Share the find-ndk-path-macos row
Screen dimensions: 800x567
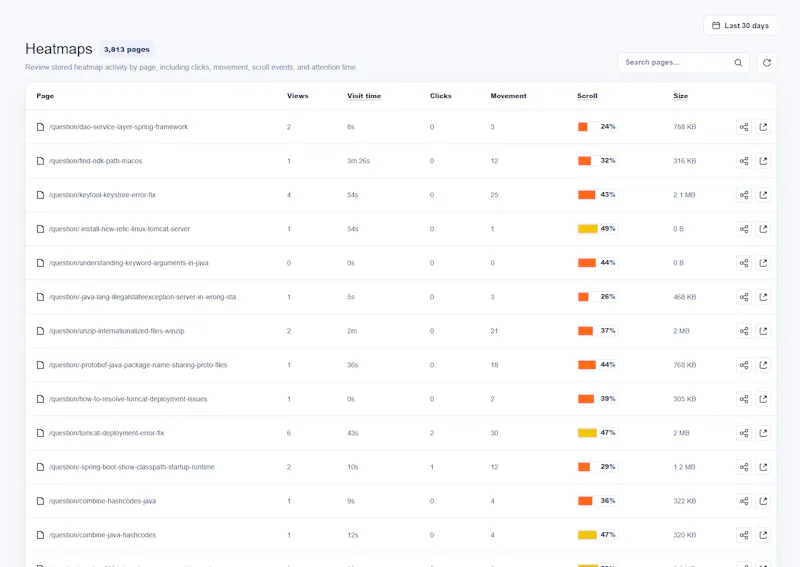click(744, 161)
